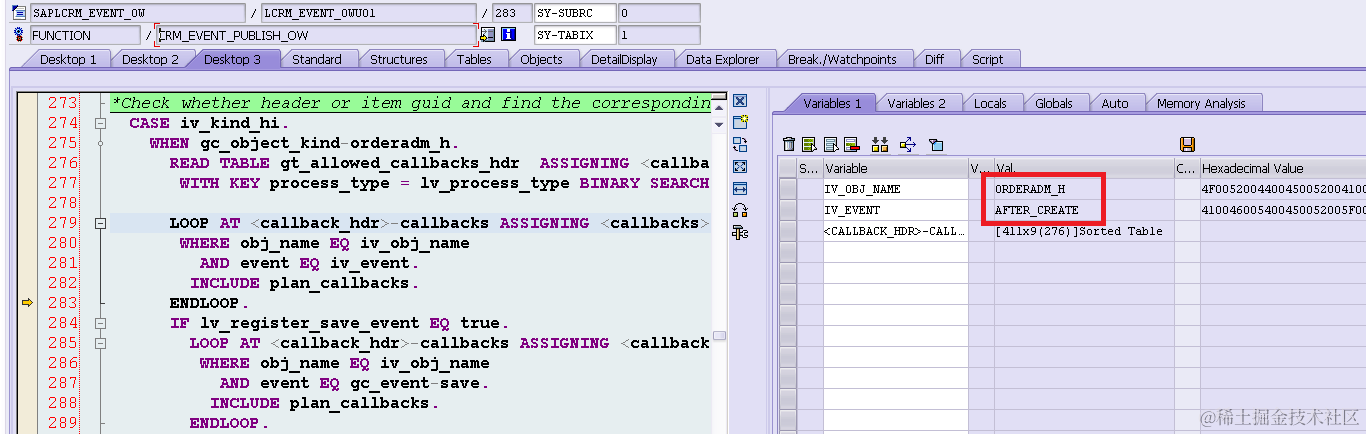Open the Break./Watchpoints tab

tap(842, 59)
